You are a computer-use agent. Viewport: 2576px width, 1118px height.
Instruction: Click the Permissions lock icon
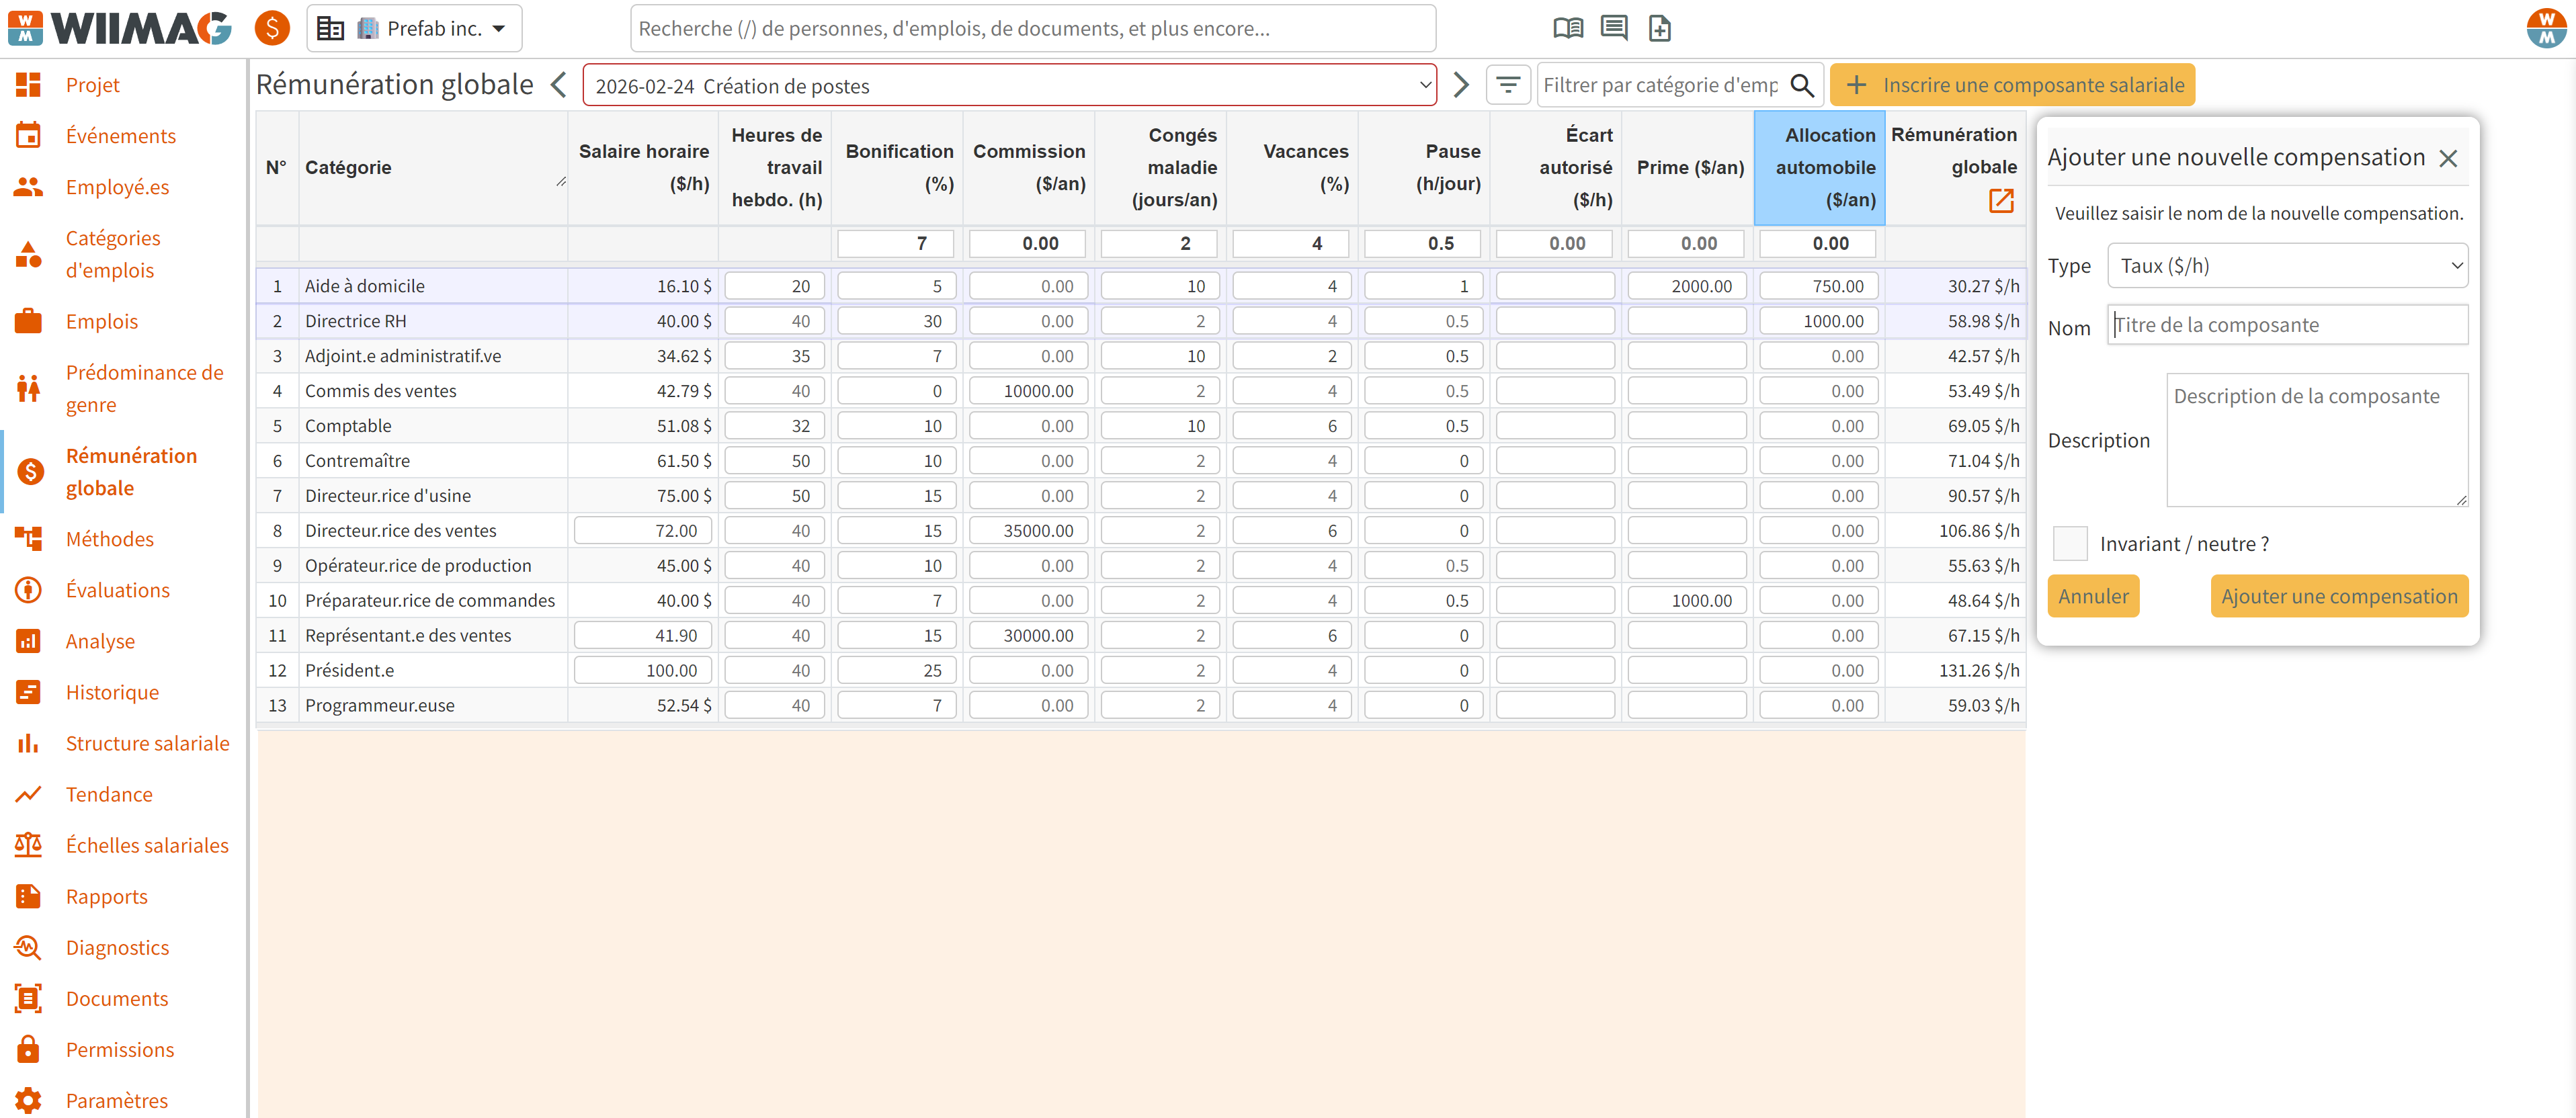28,1049
